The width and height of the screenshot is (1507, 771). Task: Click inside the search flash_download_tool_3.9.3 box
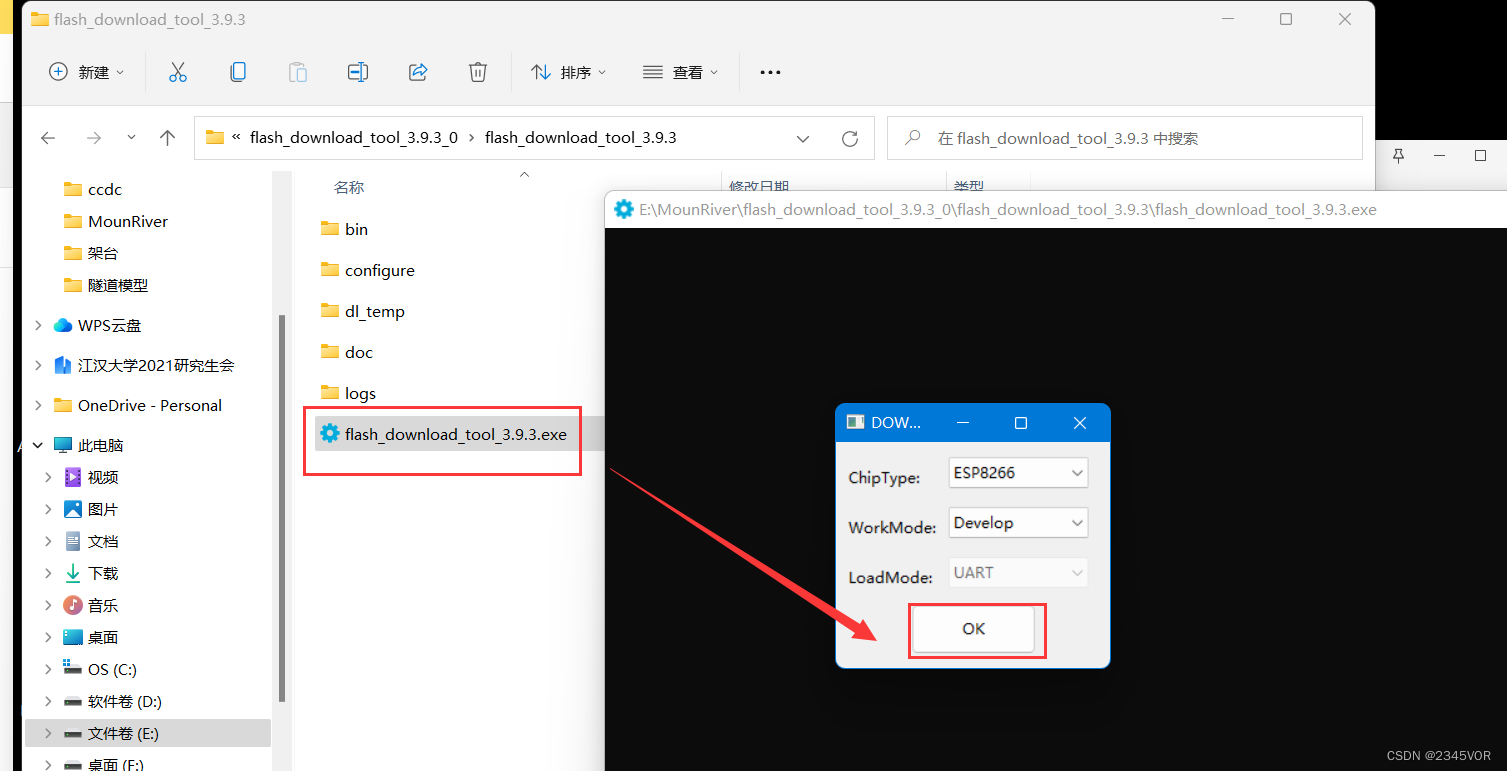pos(1125,138)
